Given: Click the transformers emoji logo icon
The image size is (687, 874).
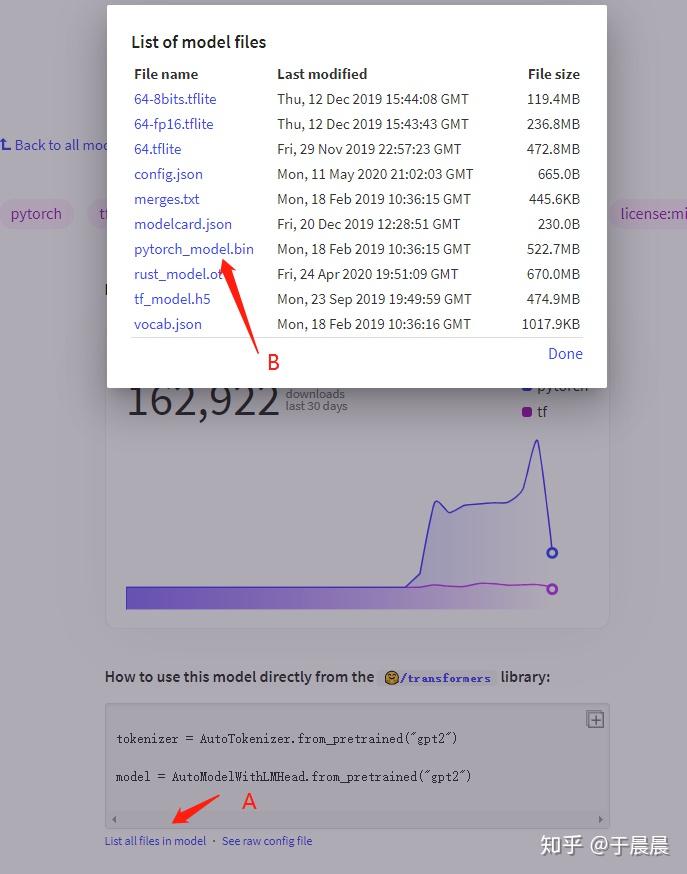Looking at the screenshot, I should click(x=391, y=677).
